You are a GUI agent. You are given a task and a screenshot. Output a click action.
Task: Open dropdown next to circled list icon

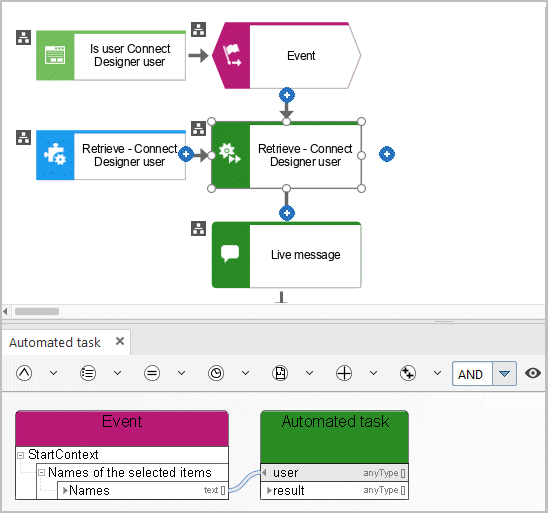[117, 373]
